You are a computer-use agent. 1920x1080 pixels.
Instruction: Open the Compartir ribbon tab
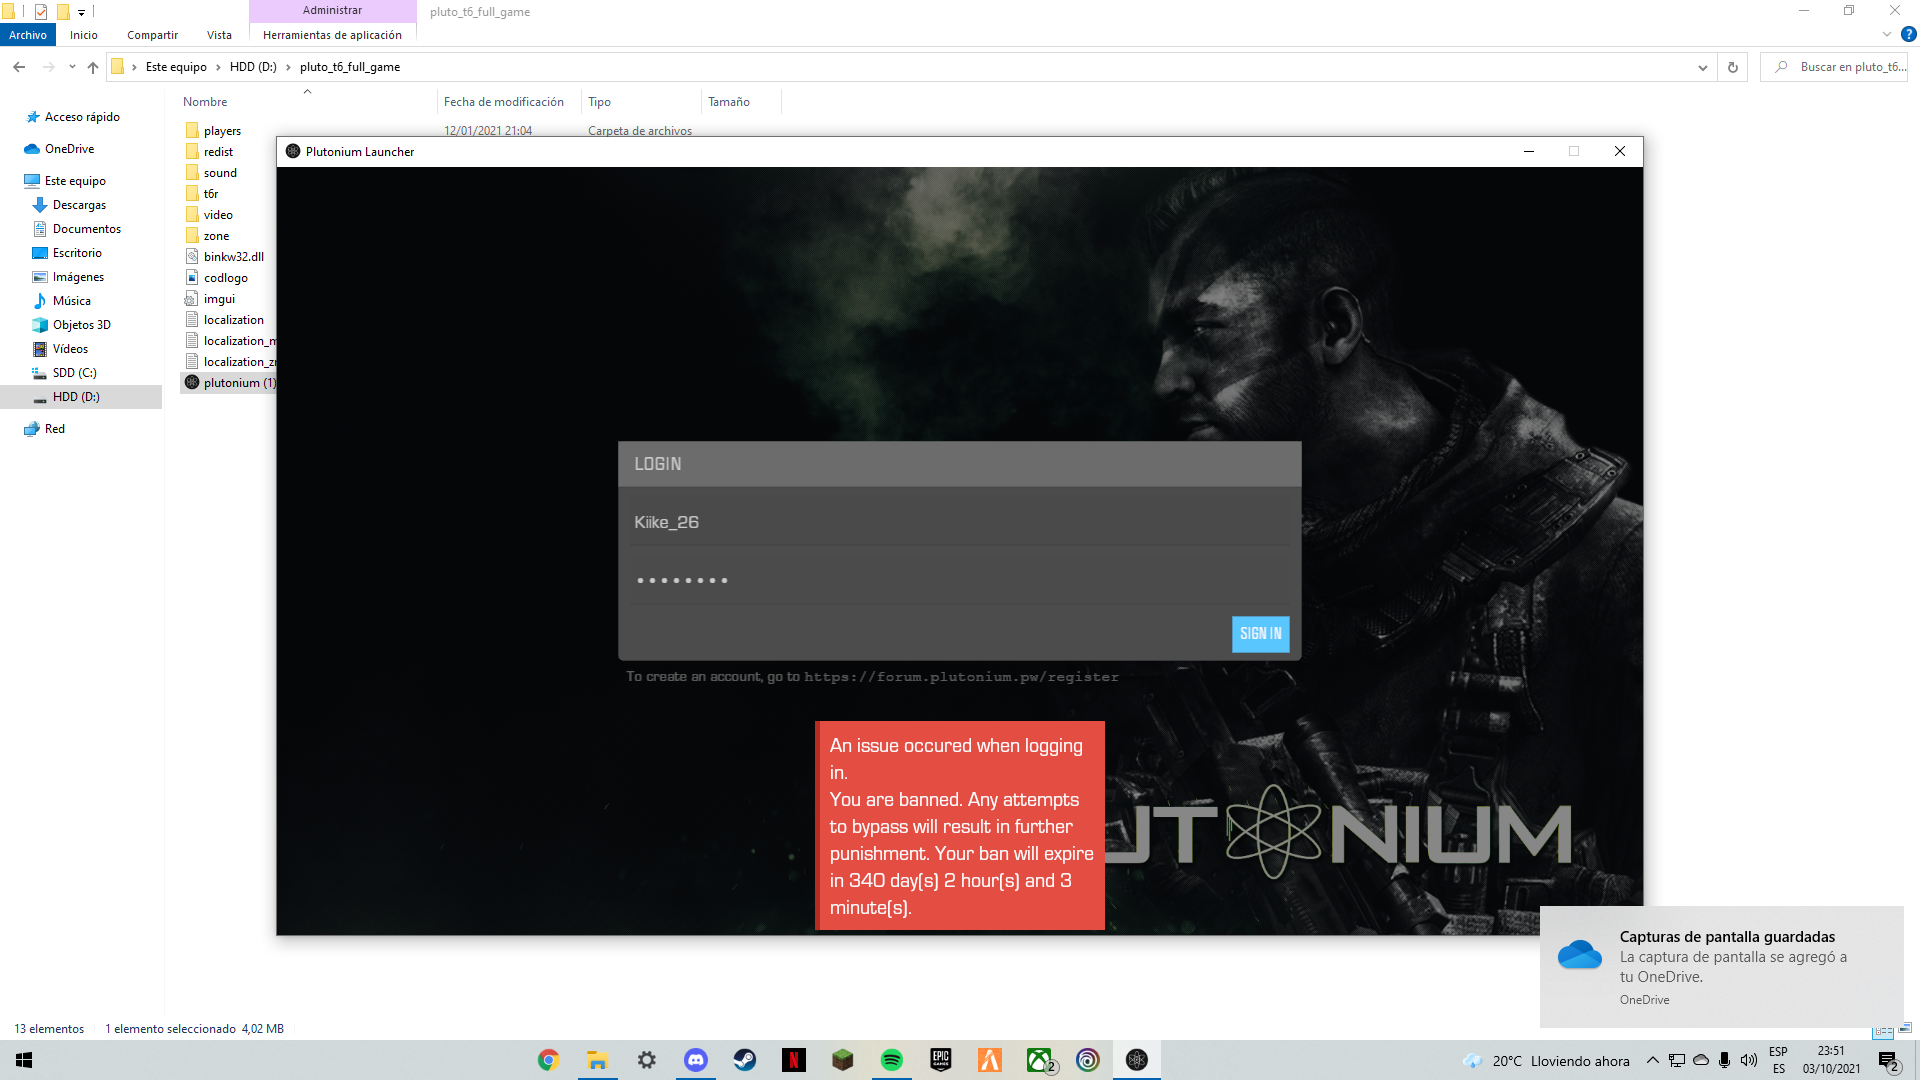pos(152,35)
